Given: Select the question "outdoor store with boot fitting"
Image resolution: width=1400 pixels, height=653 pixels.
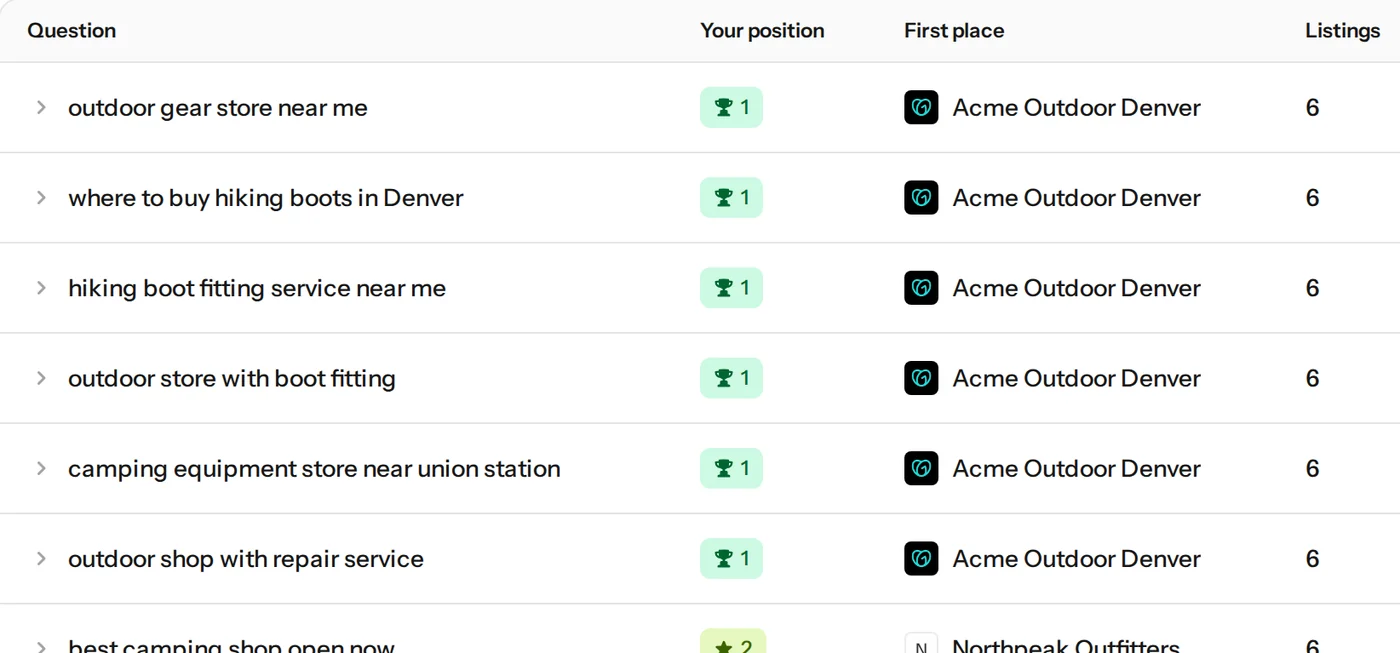Looking at the screenshot, I should click(232, 378).
